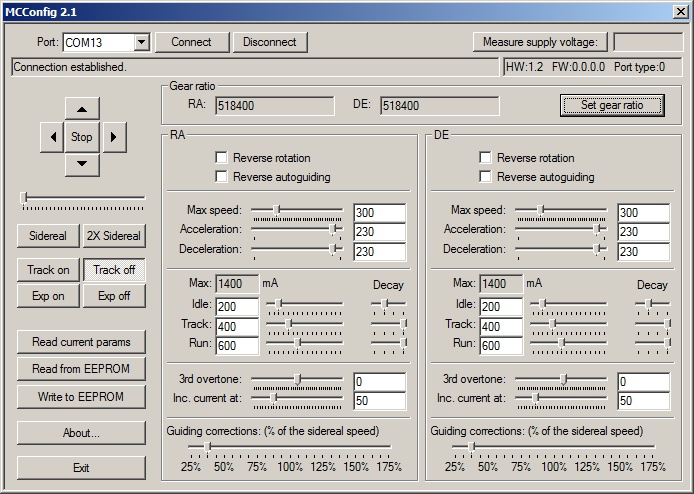Click the Stop button in direction pad
The width and height of the screenshot is (694, 494).
pos(82,137)
